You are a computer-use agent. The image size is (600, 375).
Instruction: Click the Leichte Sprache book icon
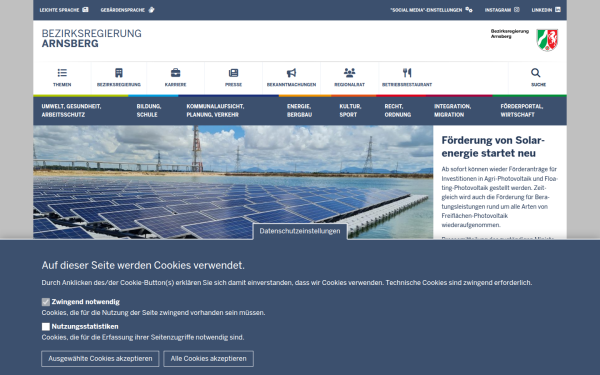point(85,10)
